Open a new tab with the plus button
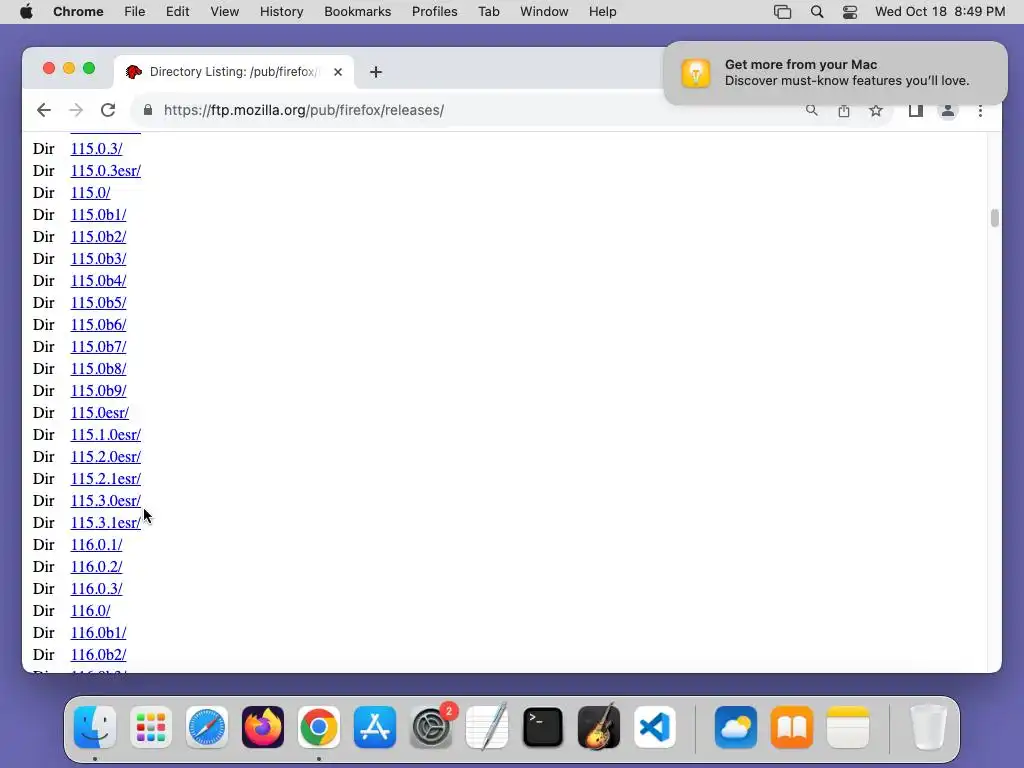Screen dimensions: 1024x768 (x=376, y=72)
